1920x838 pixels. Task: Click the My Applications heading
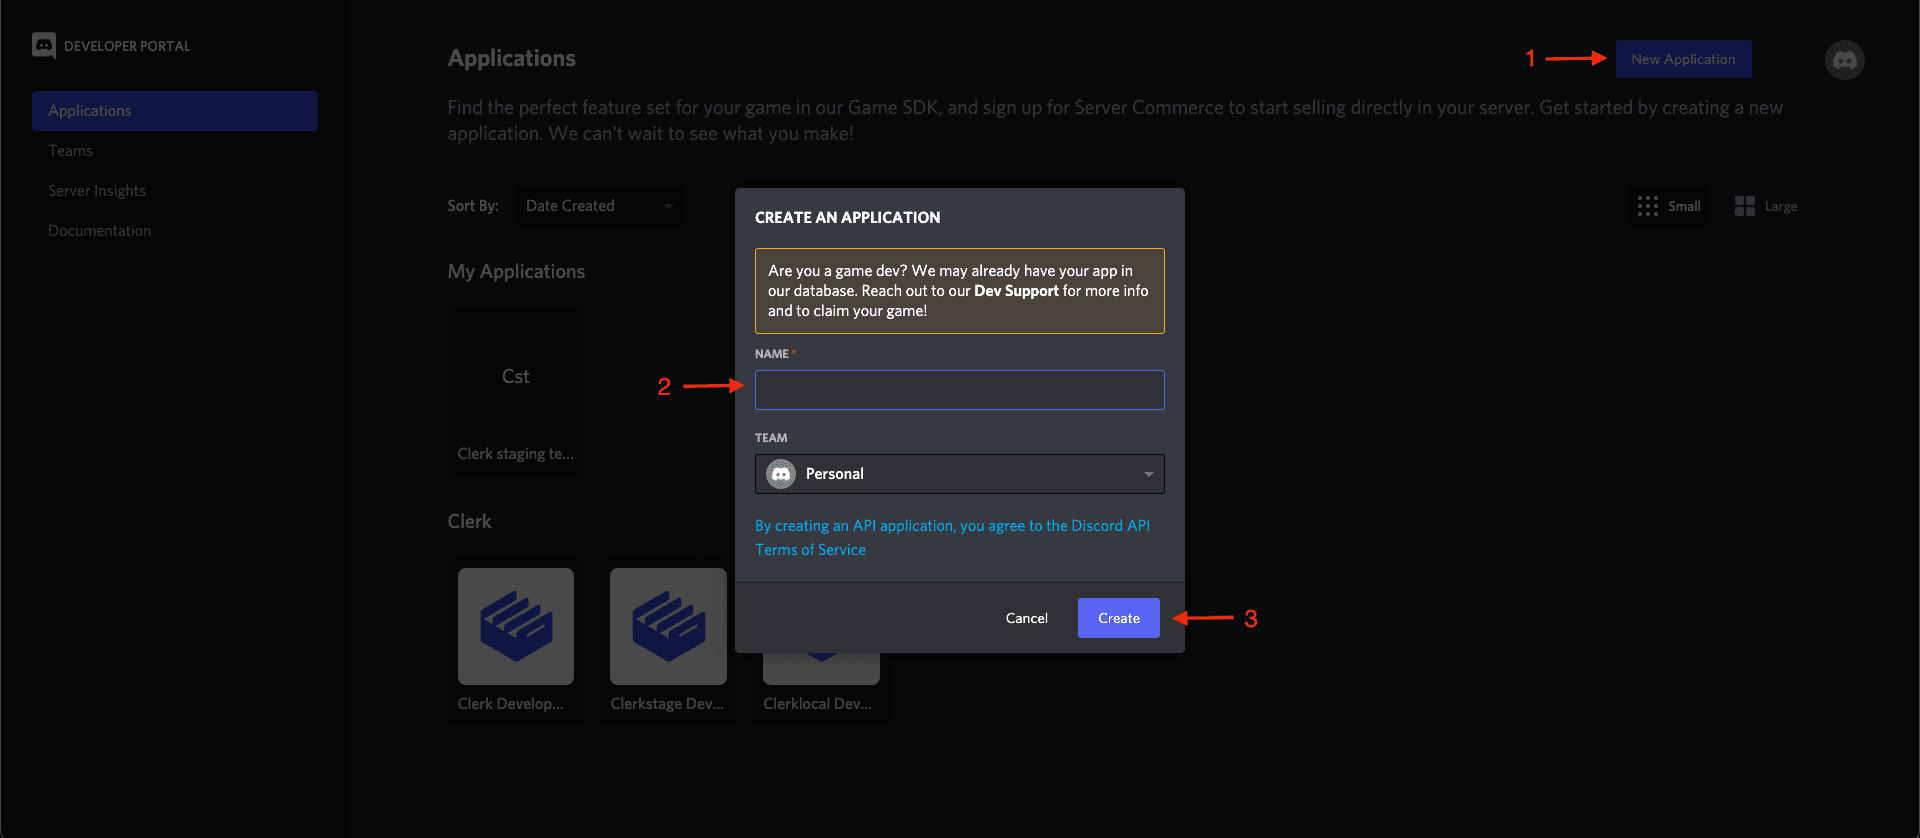(x=516, y=272)
